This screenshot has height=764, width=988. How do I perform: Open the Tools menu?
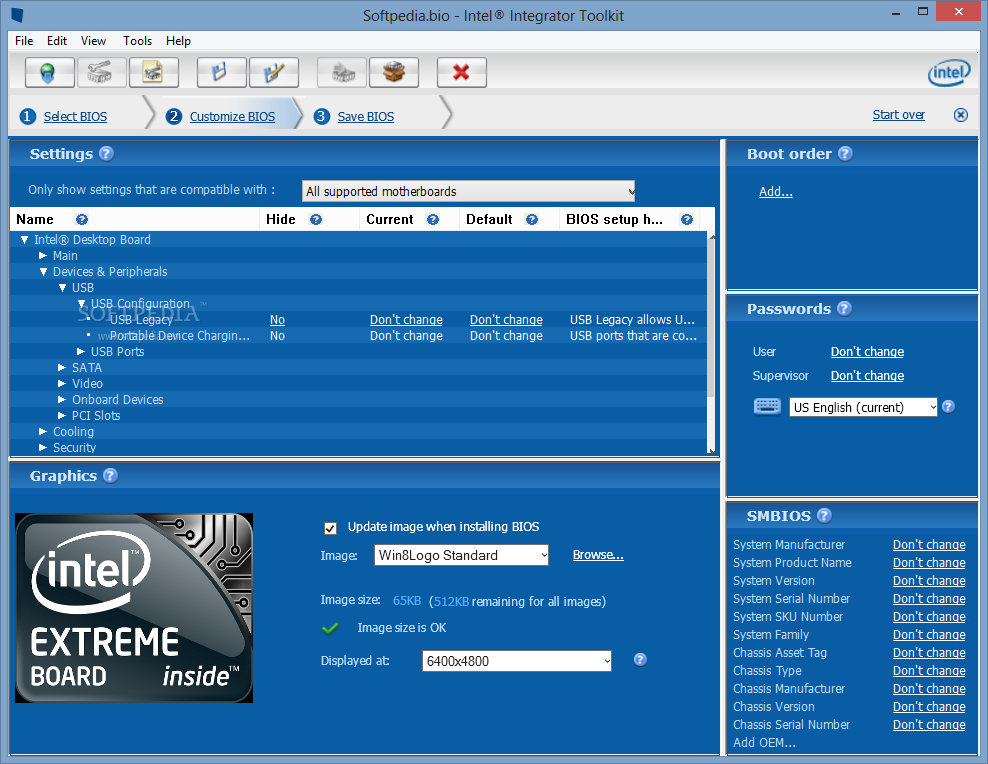coord(137,41)
